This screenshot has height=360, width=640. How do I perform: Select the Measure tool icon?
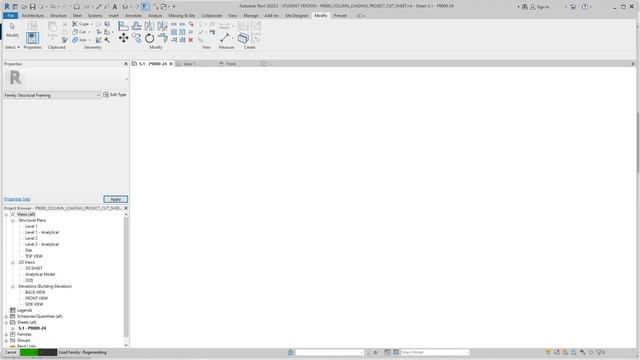click(x=225, y=38)
